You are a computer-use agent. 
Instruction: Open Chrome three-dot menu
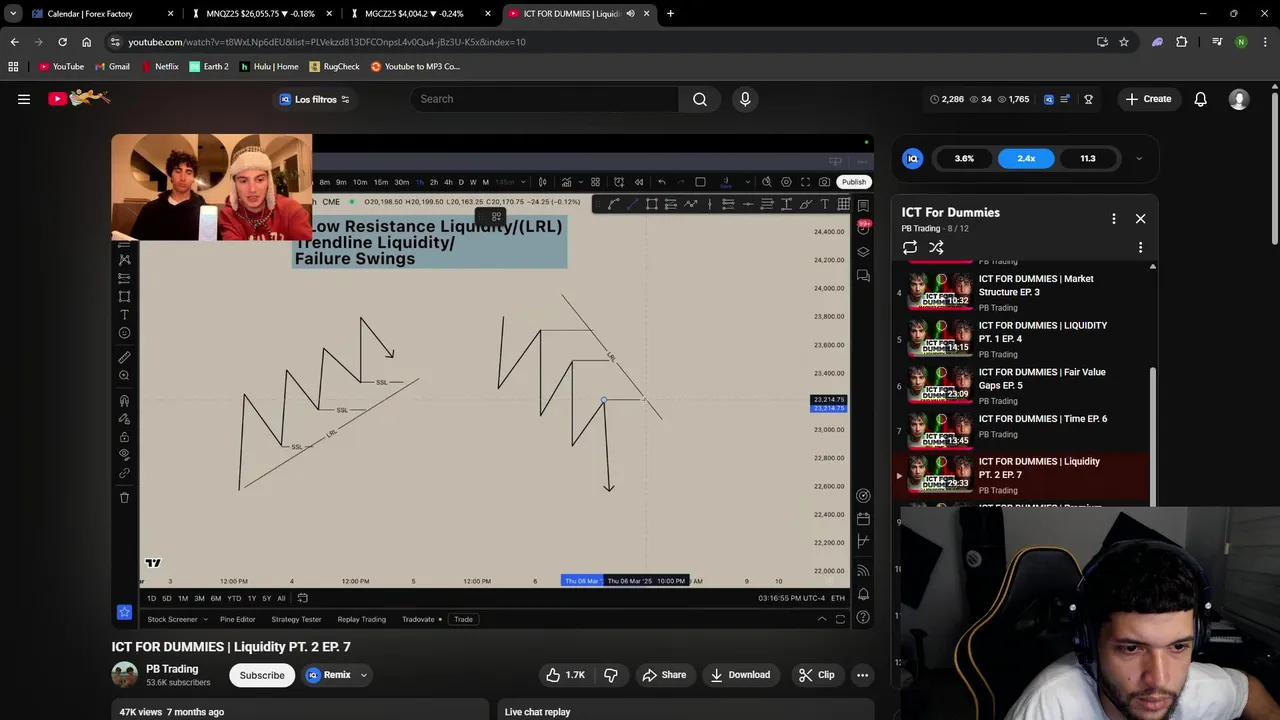[x=1265, y=42]
